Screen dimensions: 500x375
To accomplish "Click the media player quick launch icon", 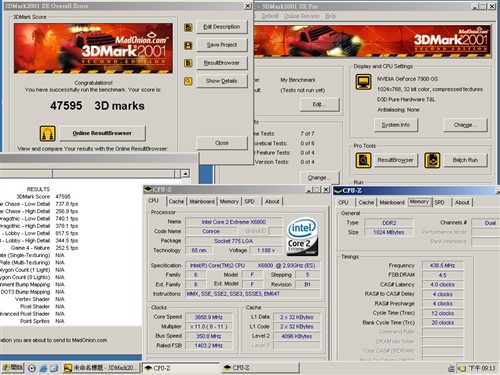I will tap(32, 368).
